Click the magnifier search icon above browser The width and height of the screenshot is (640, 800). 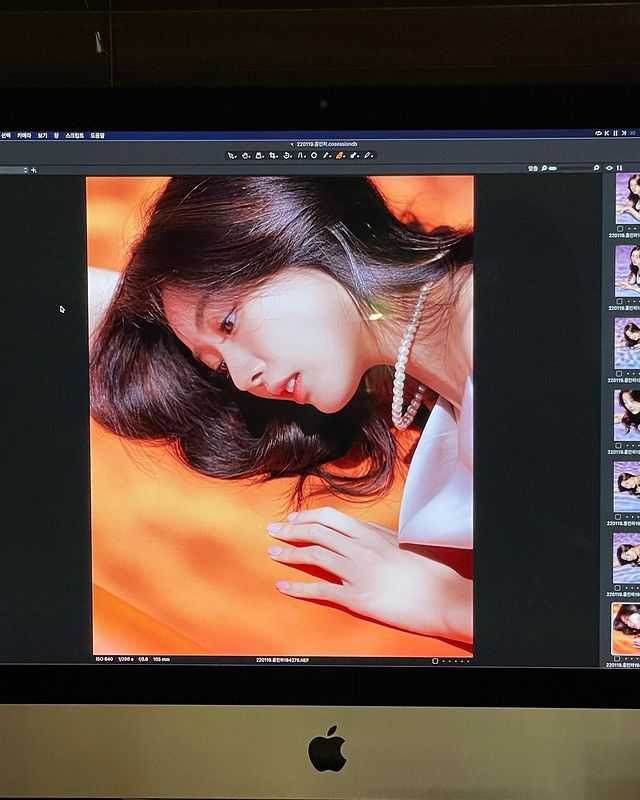[x=597, y=168]
